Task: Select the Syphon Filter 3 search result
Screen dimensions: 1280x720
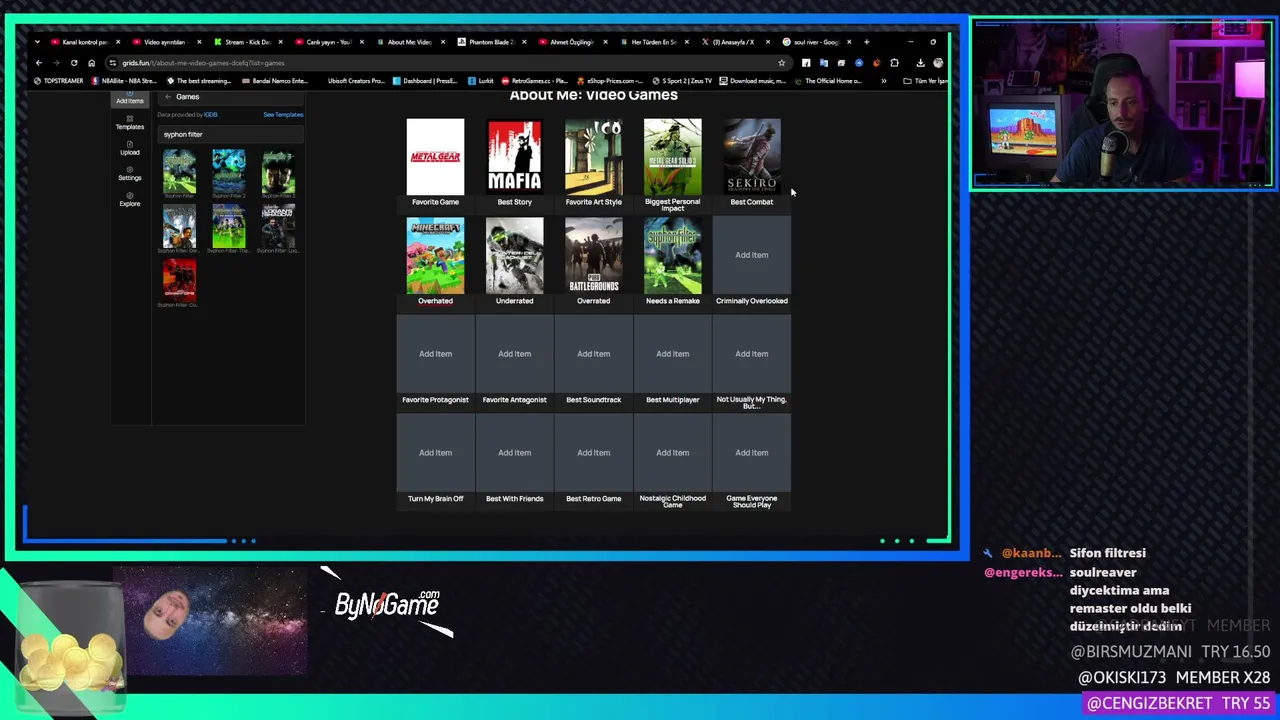Action: tap(278, 172)
